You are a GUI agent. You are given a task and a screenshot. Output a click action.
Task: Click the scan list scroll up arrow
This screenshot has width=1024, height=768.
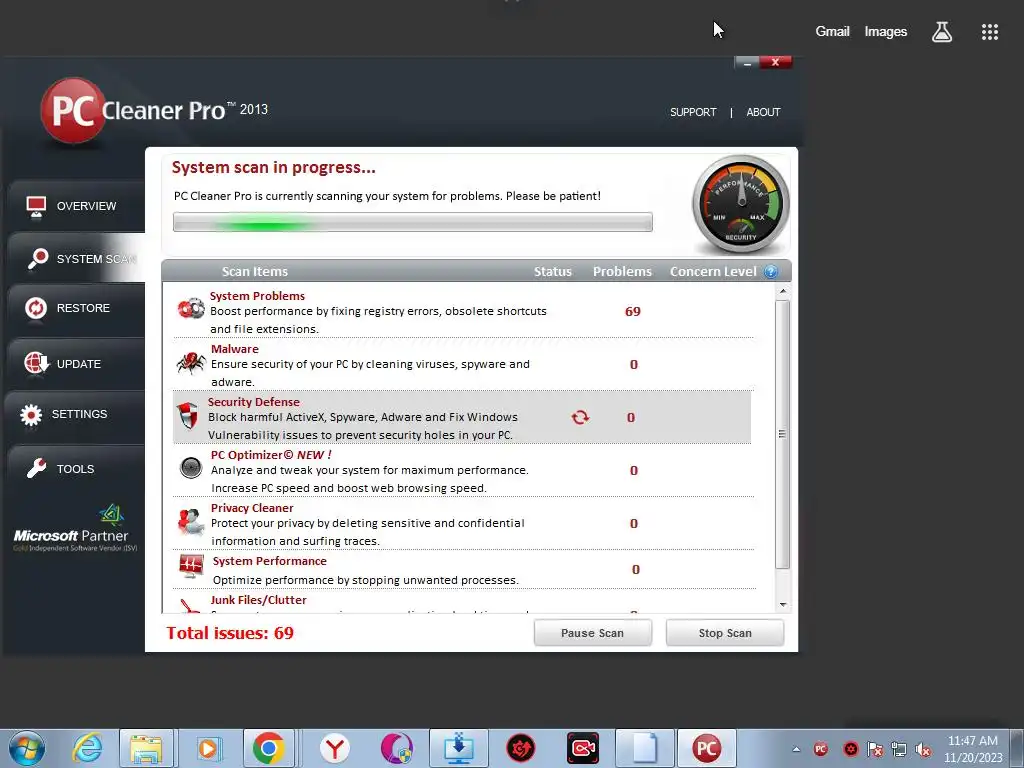click(x=783, y=291)
